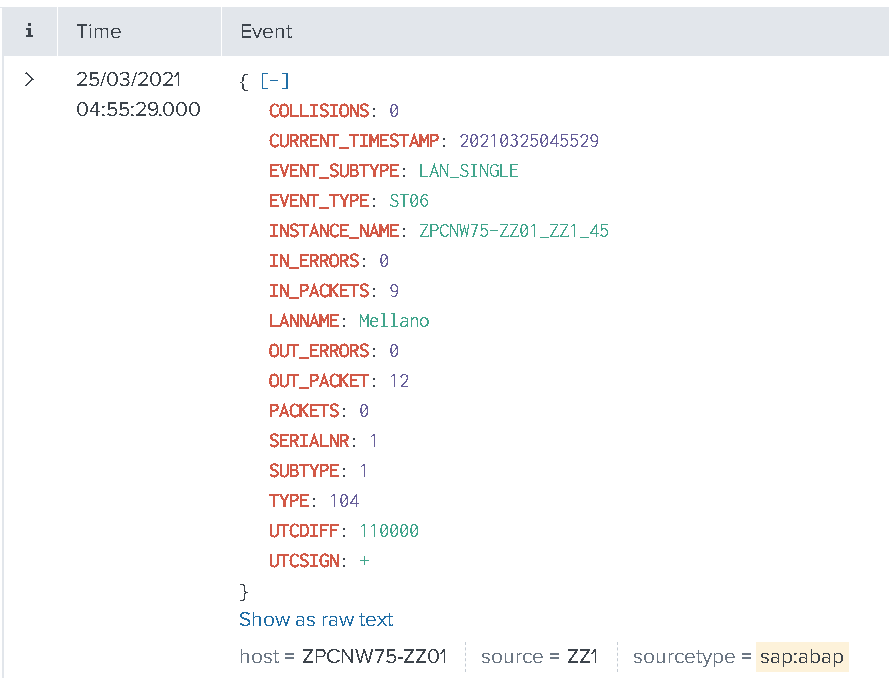Click the LANNAME value Mellano
The width and height of the screenshot is (889, 678).
point(394,321)
